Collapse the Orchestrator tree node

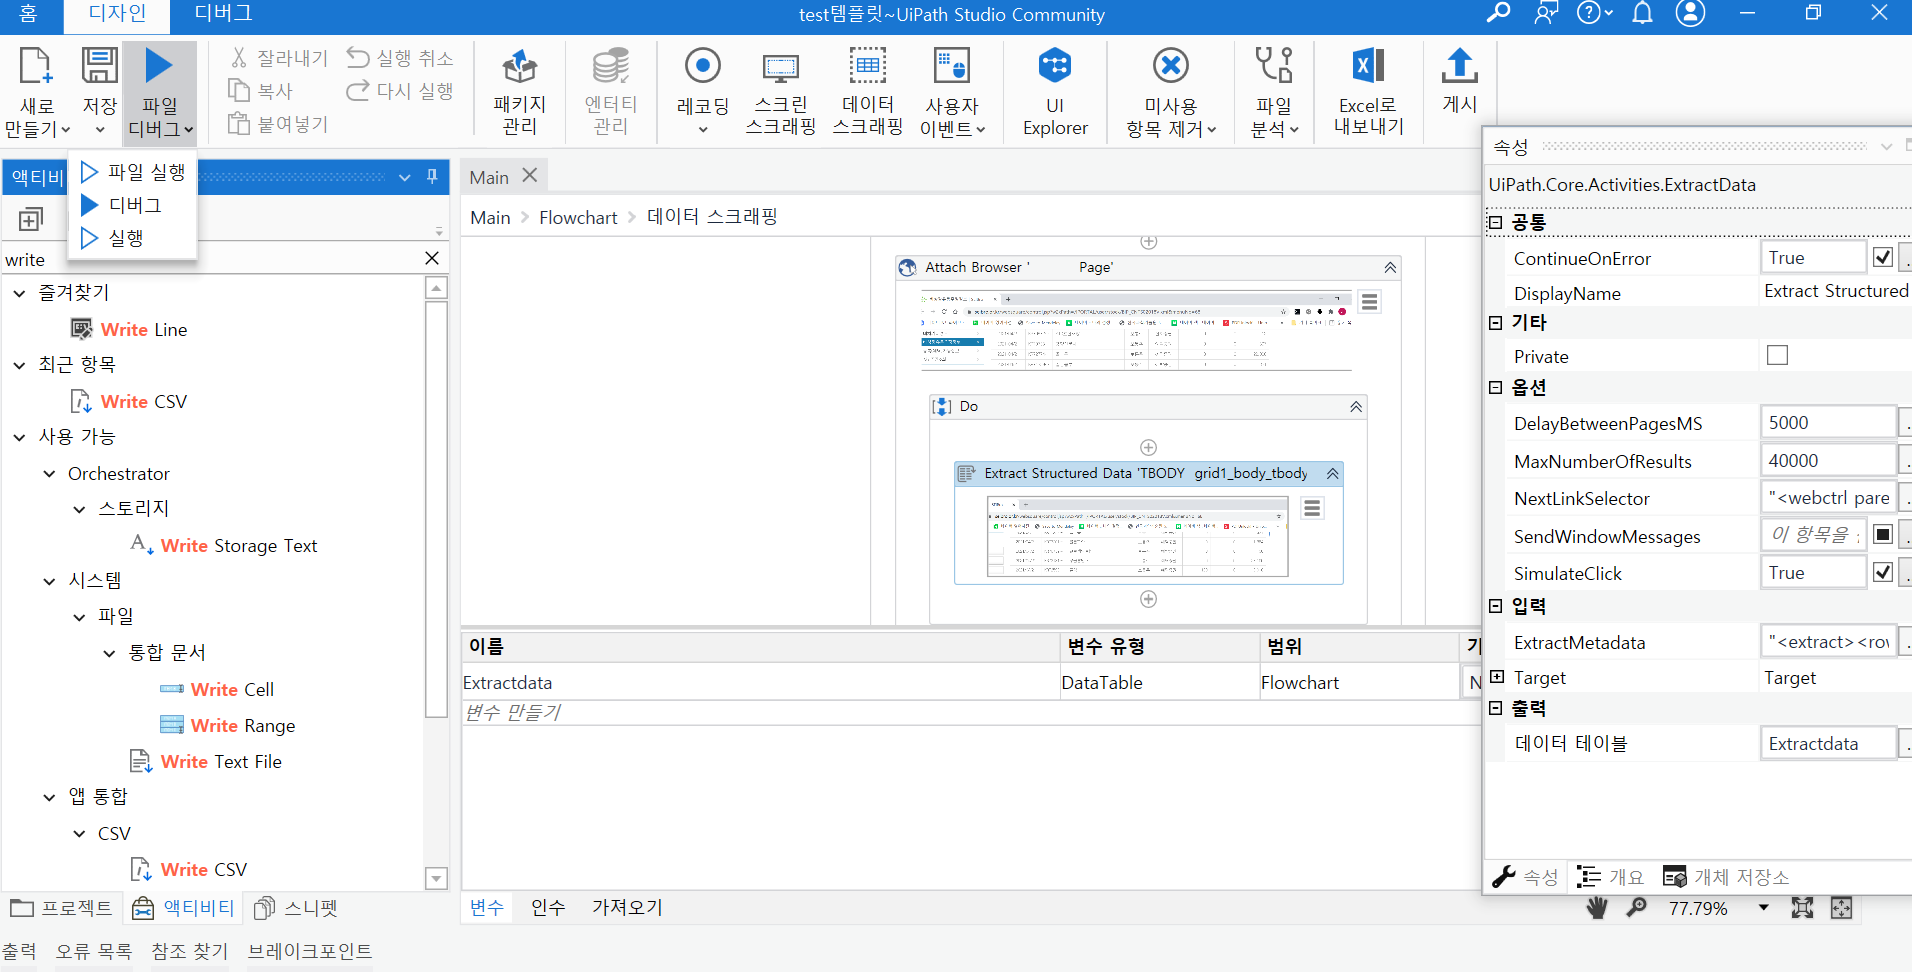tap(49, 474)
